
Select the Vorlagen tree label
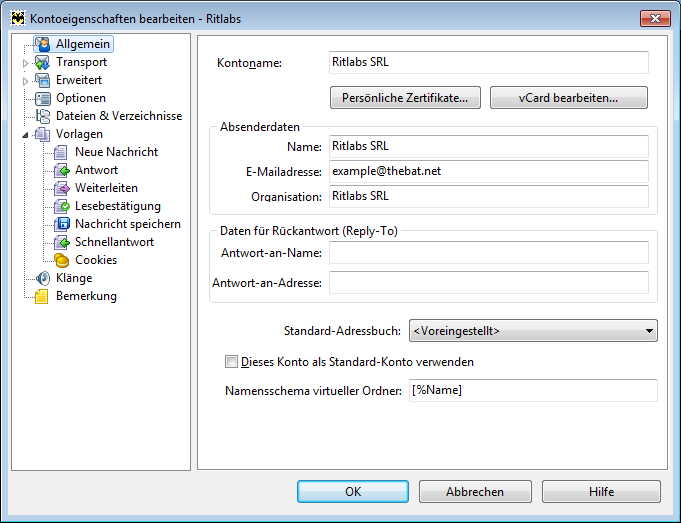tap(79, 134)
